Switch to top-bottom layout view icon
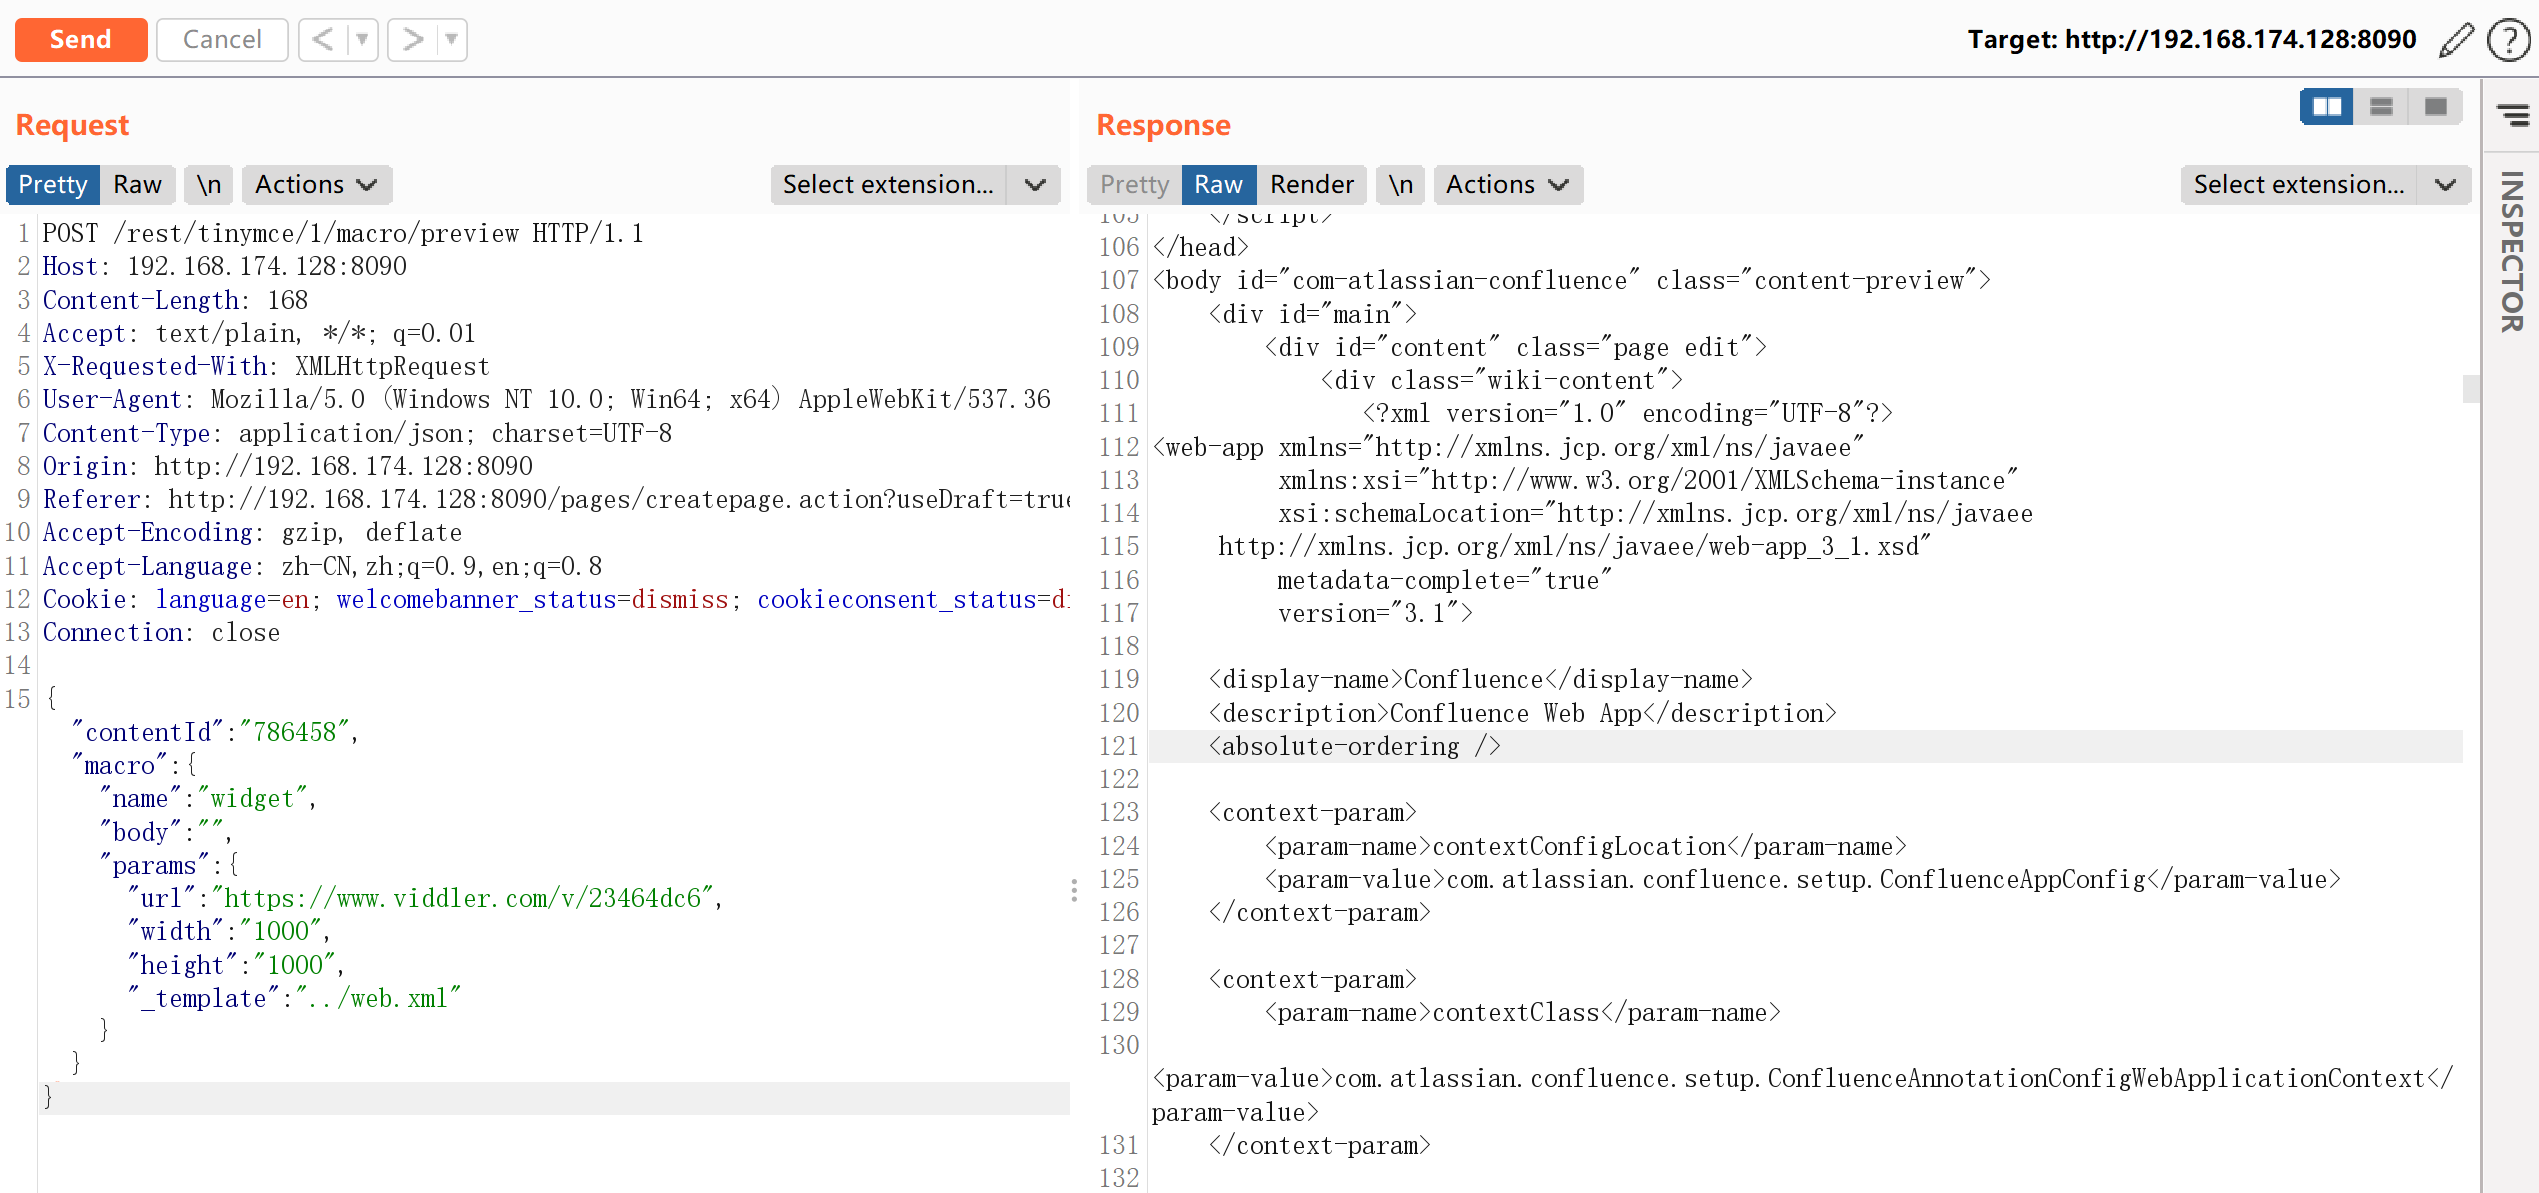The height and width of the screenshot is (1193, 2539). (x=2381, y=107)
